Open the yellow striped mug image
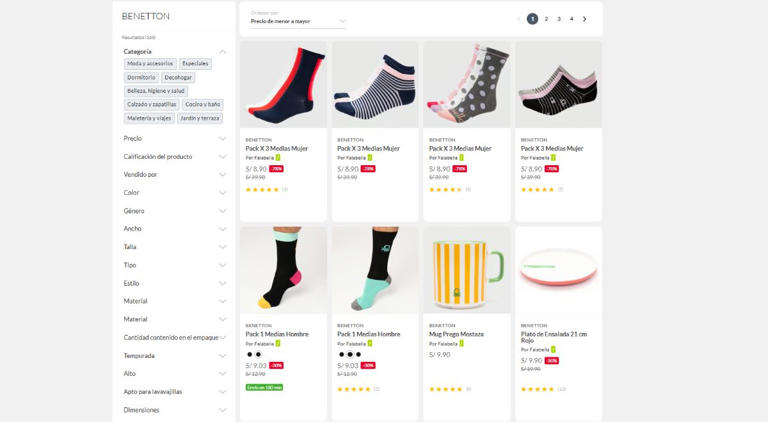The height and width of the screenshot is (422, 768). pos(466,270)
